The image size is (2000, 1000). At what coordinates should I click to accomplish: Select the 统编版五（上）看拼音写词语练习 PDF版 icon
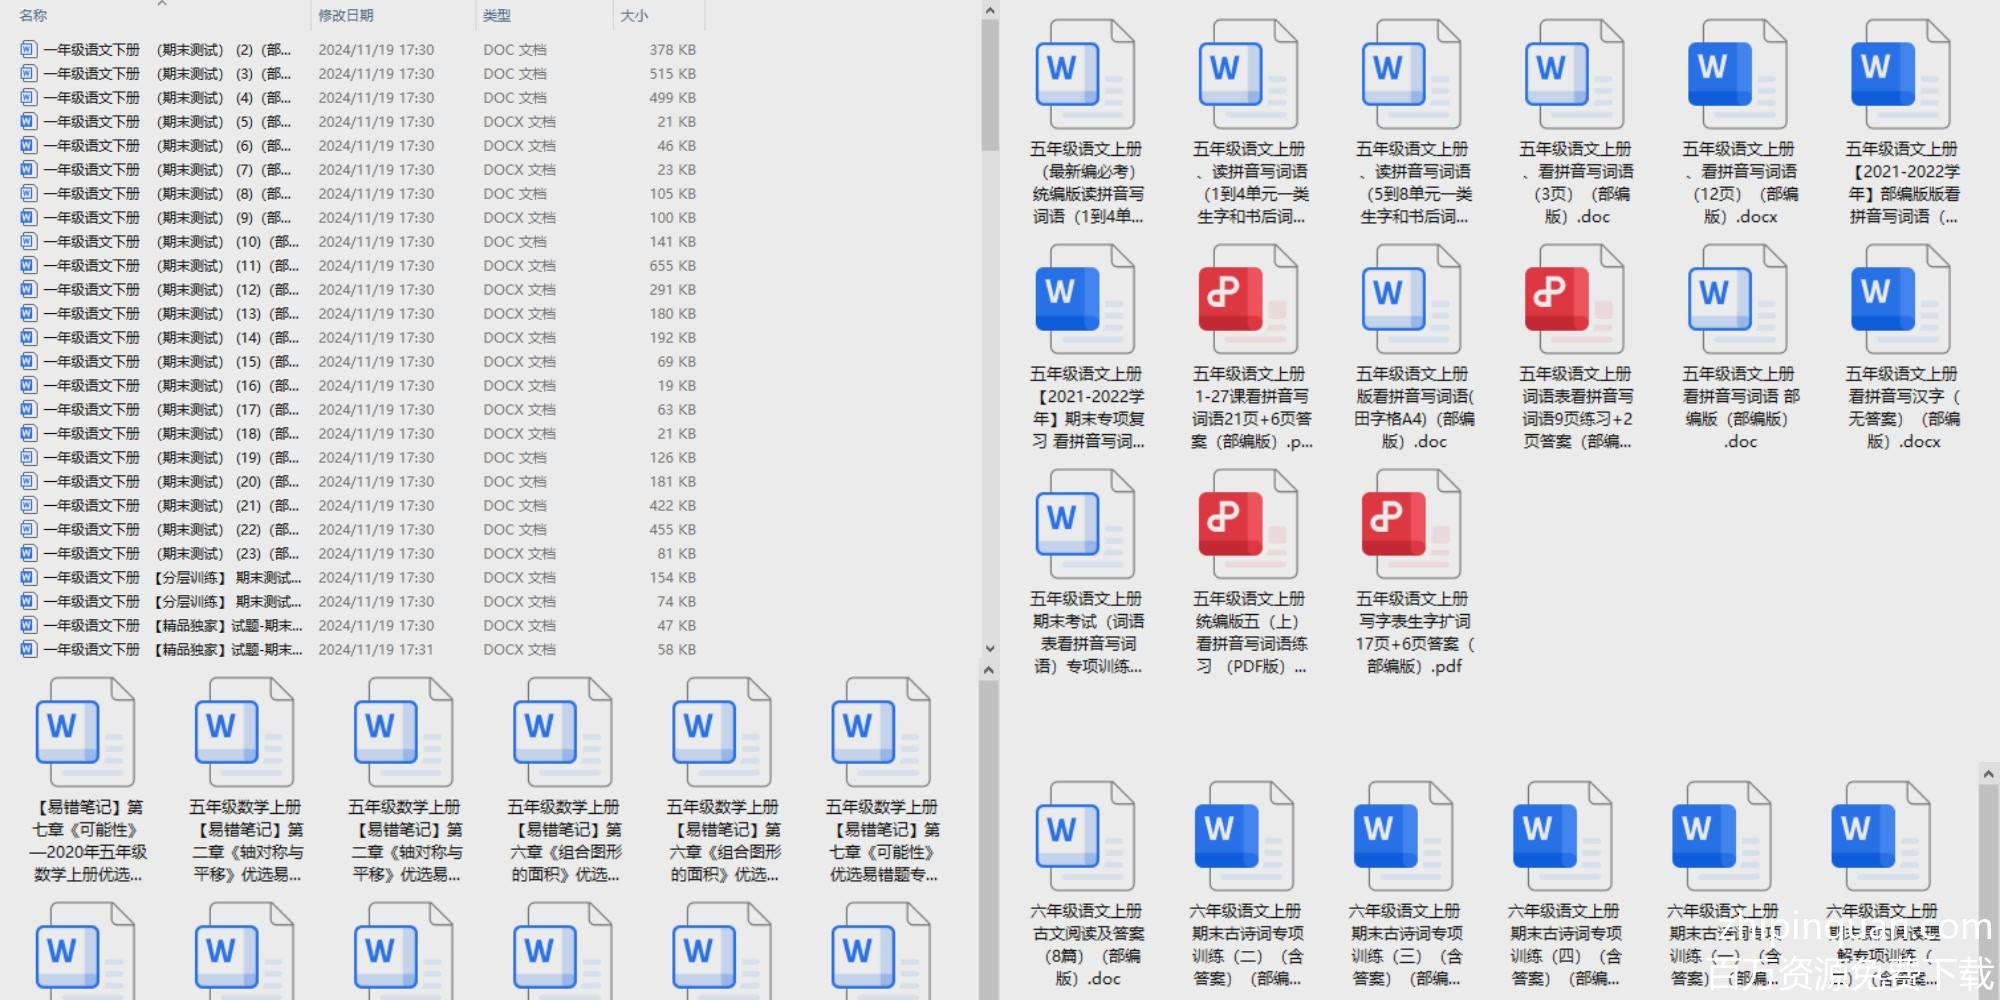pyautogui.click(x=1248, y=525)
